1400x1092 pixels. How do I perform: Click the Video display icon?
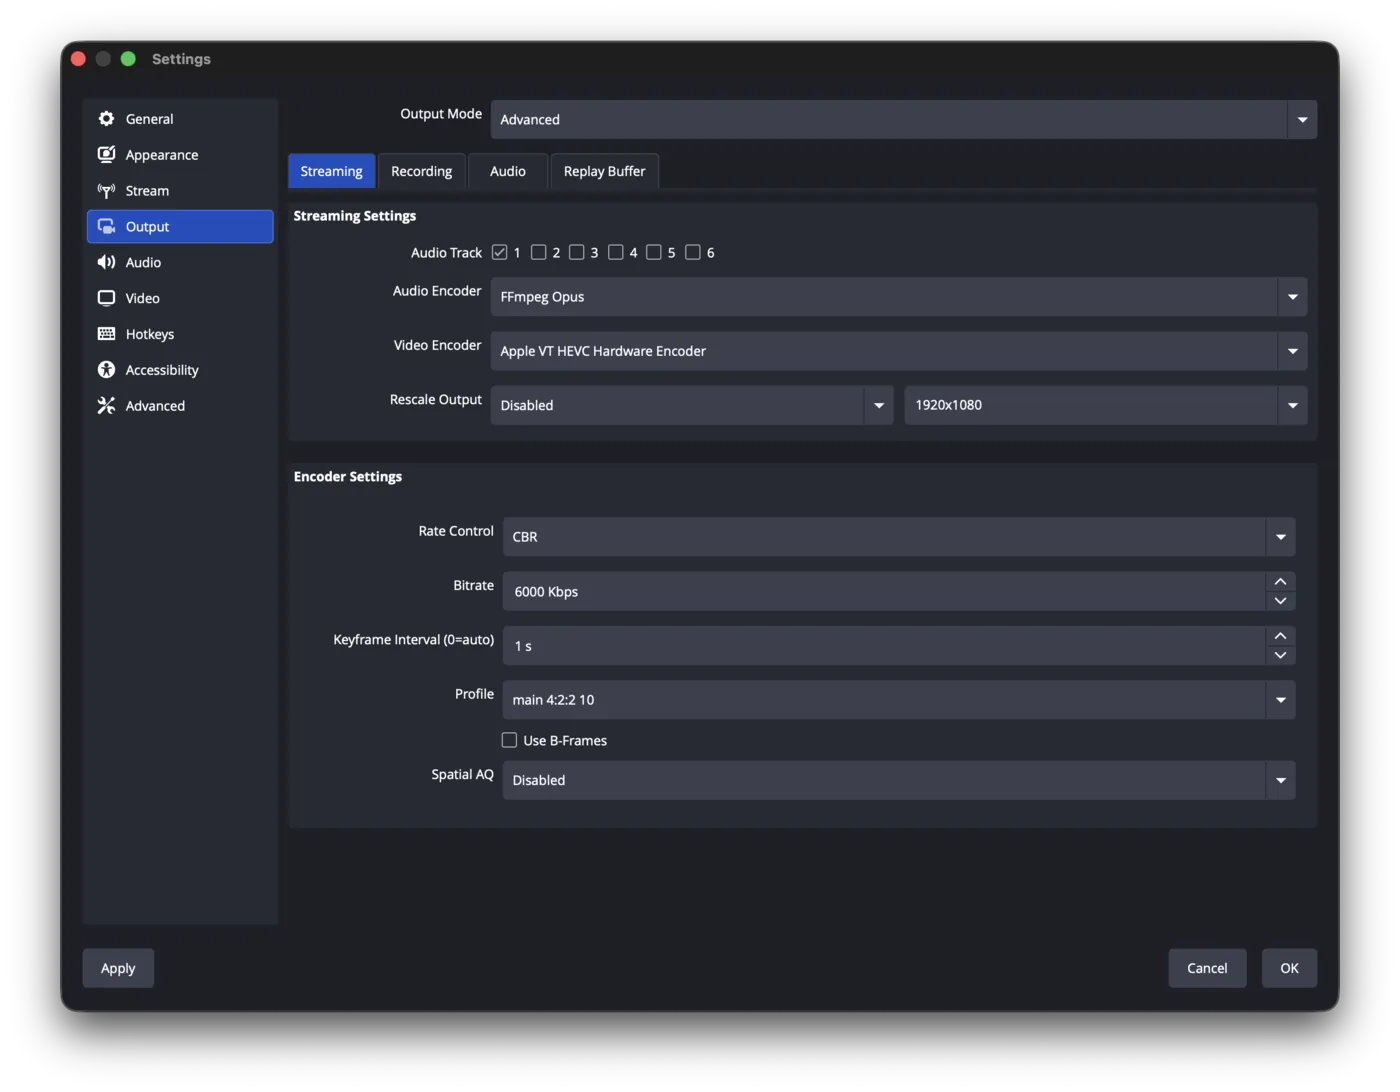point(106,298)
